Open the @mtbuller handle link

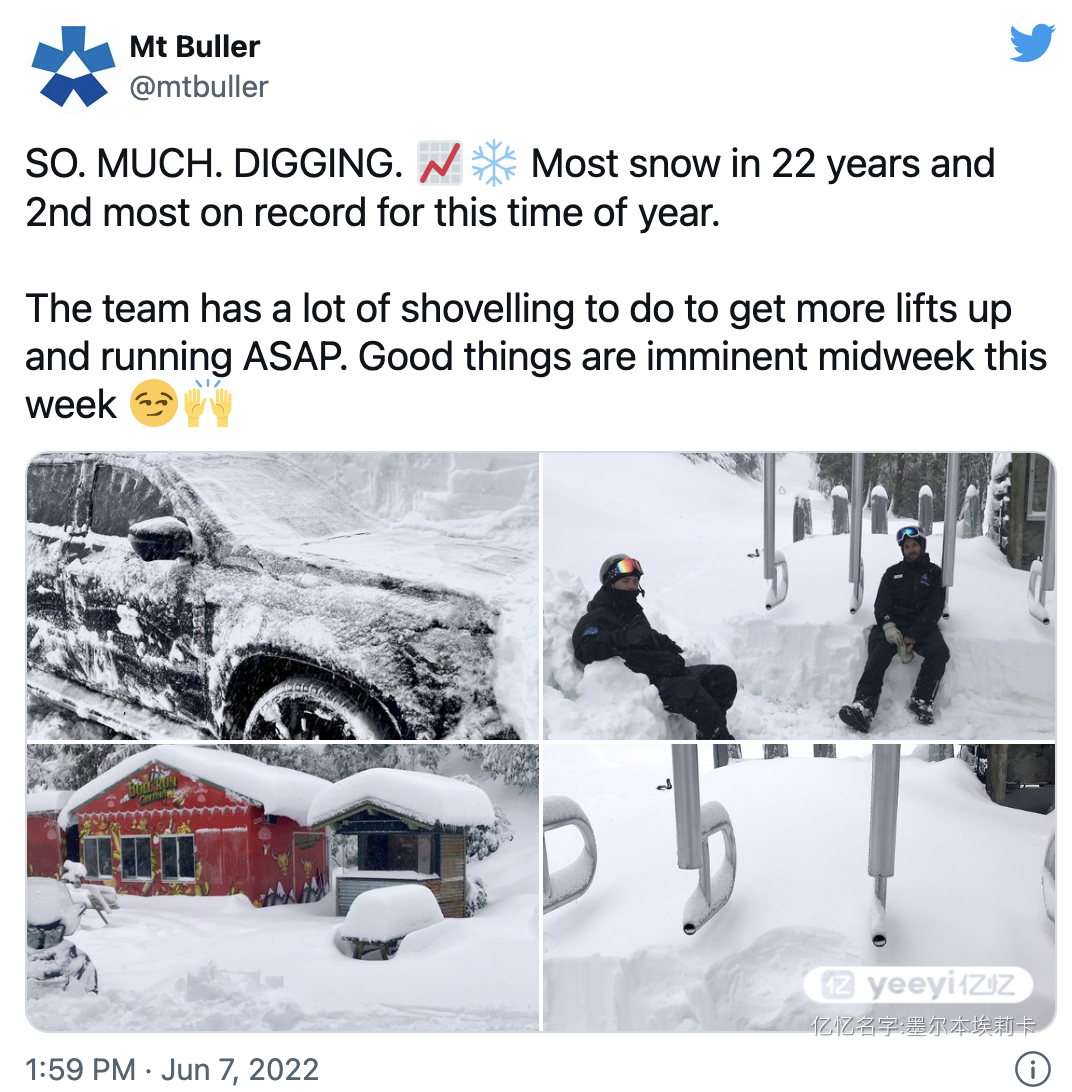coord(199,87)
